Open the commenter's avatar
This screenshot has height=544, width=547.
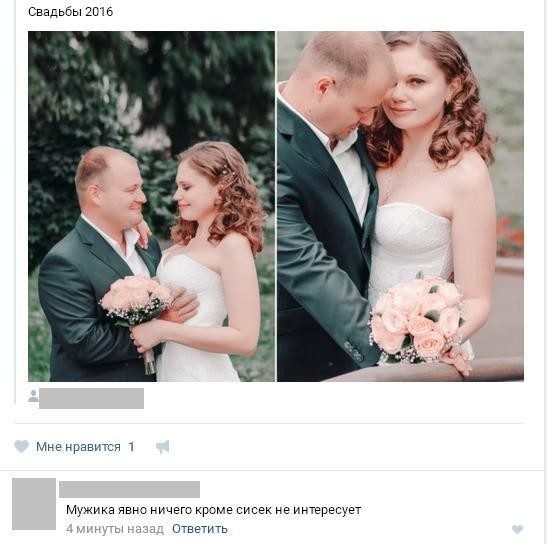tap(34, 504)
